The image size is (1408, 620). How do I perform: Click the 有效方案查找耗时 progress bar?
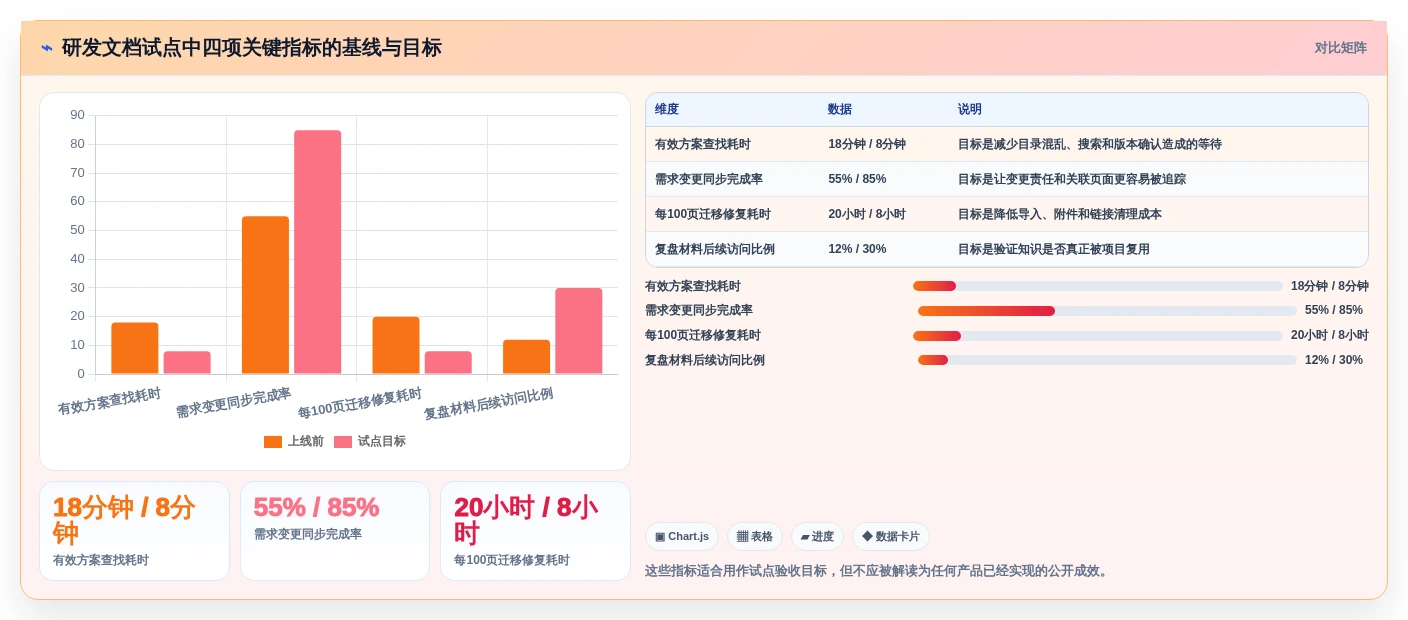point(1098,286)
